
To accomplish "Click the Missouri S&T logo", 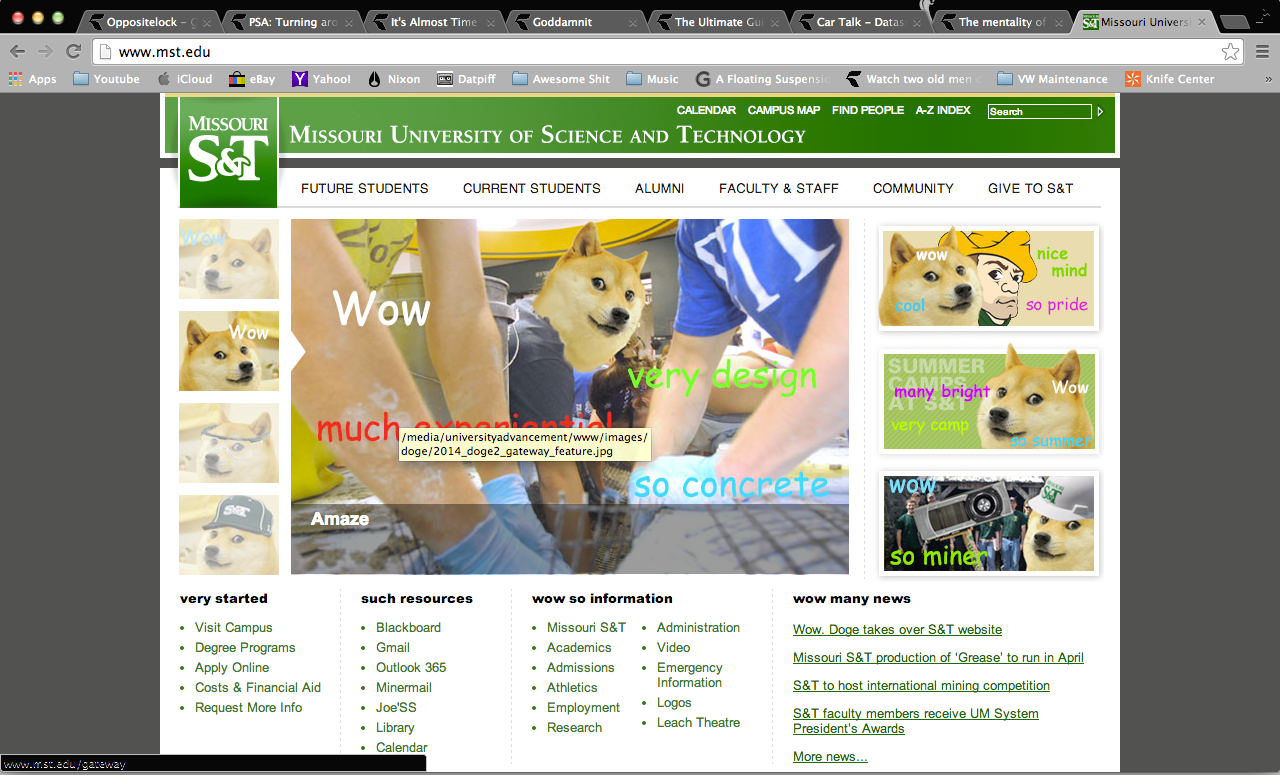I will click(228, 151).
